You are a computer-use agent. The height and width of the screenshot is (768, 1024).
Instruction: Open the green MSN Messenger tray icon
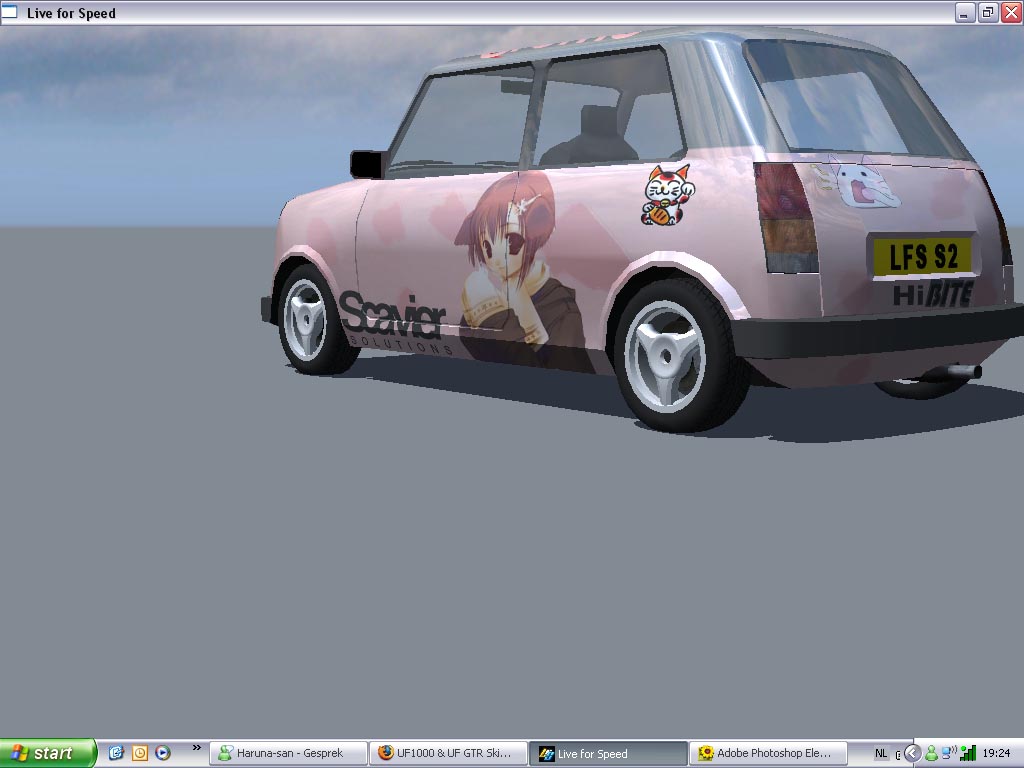931,754
